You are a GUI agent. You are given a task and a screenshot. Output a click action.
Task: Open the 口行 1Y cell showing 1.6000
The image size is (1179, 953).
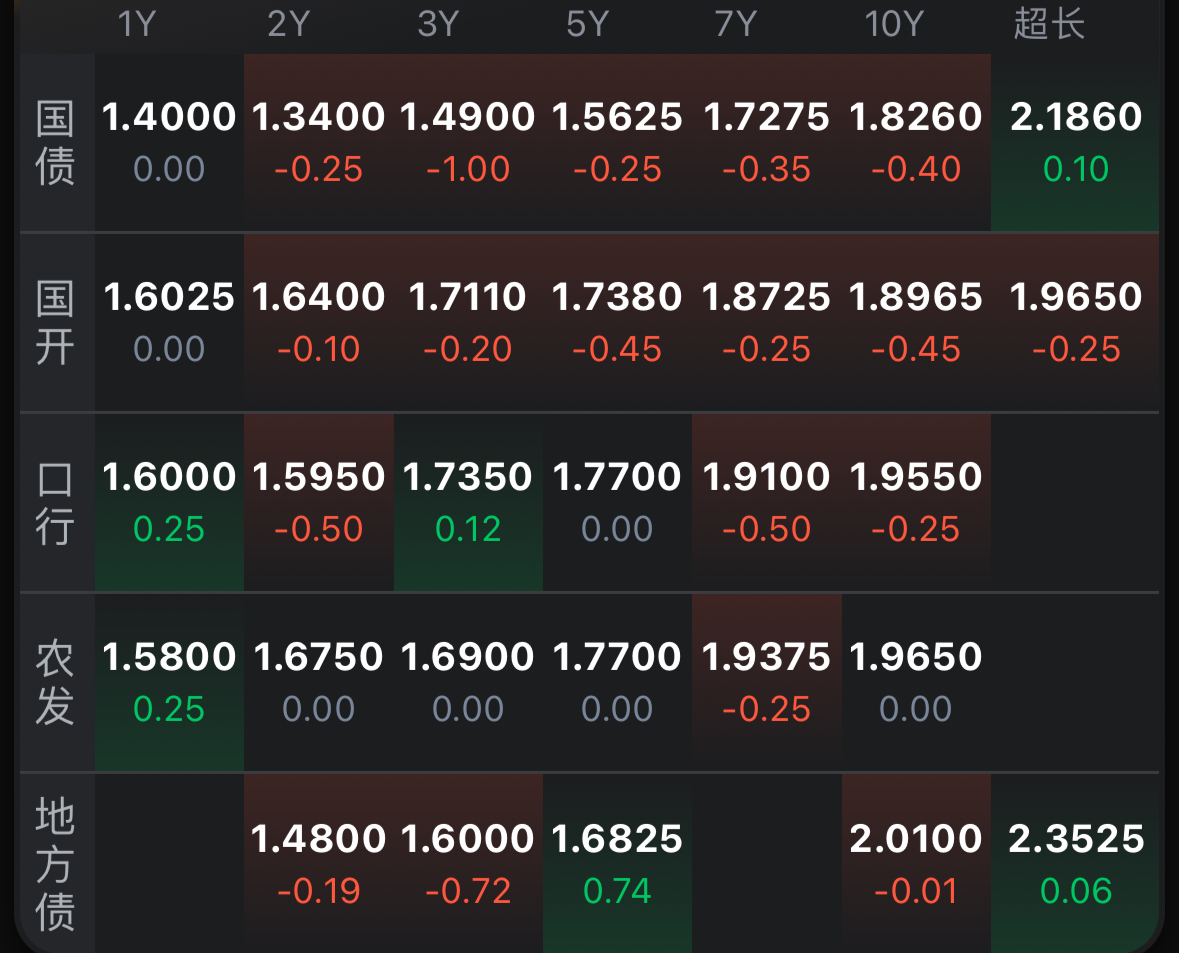point(169,501)
